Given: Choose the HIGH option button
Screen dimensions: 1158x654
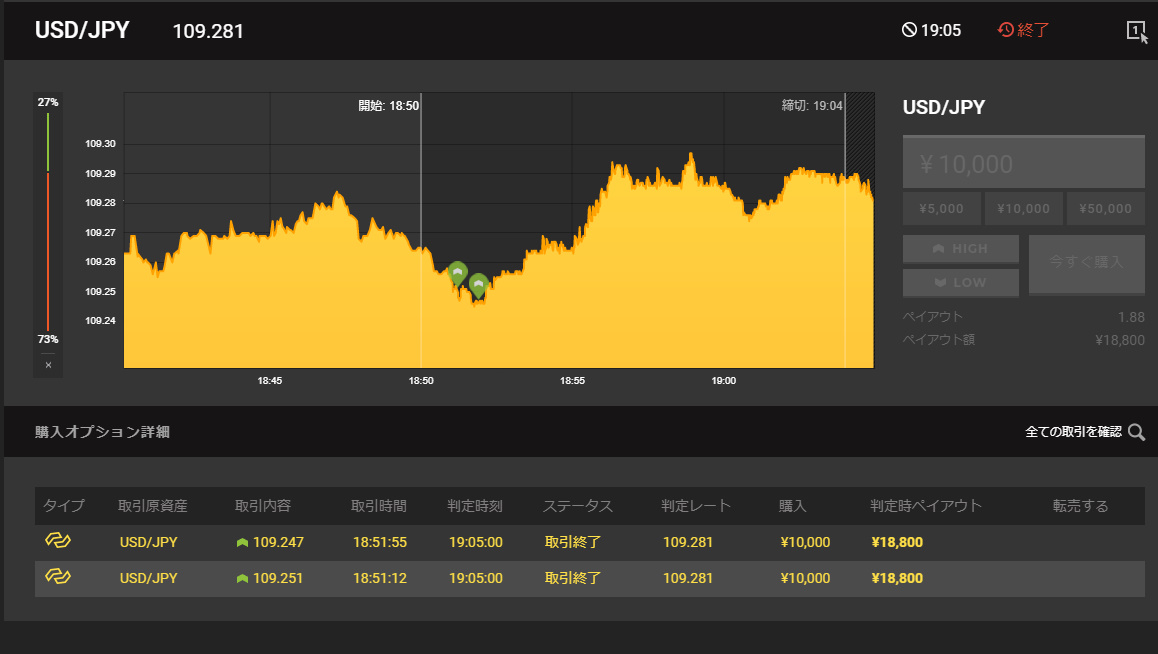Looking at the screenshot, I should point(961,249).
